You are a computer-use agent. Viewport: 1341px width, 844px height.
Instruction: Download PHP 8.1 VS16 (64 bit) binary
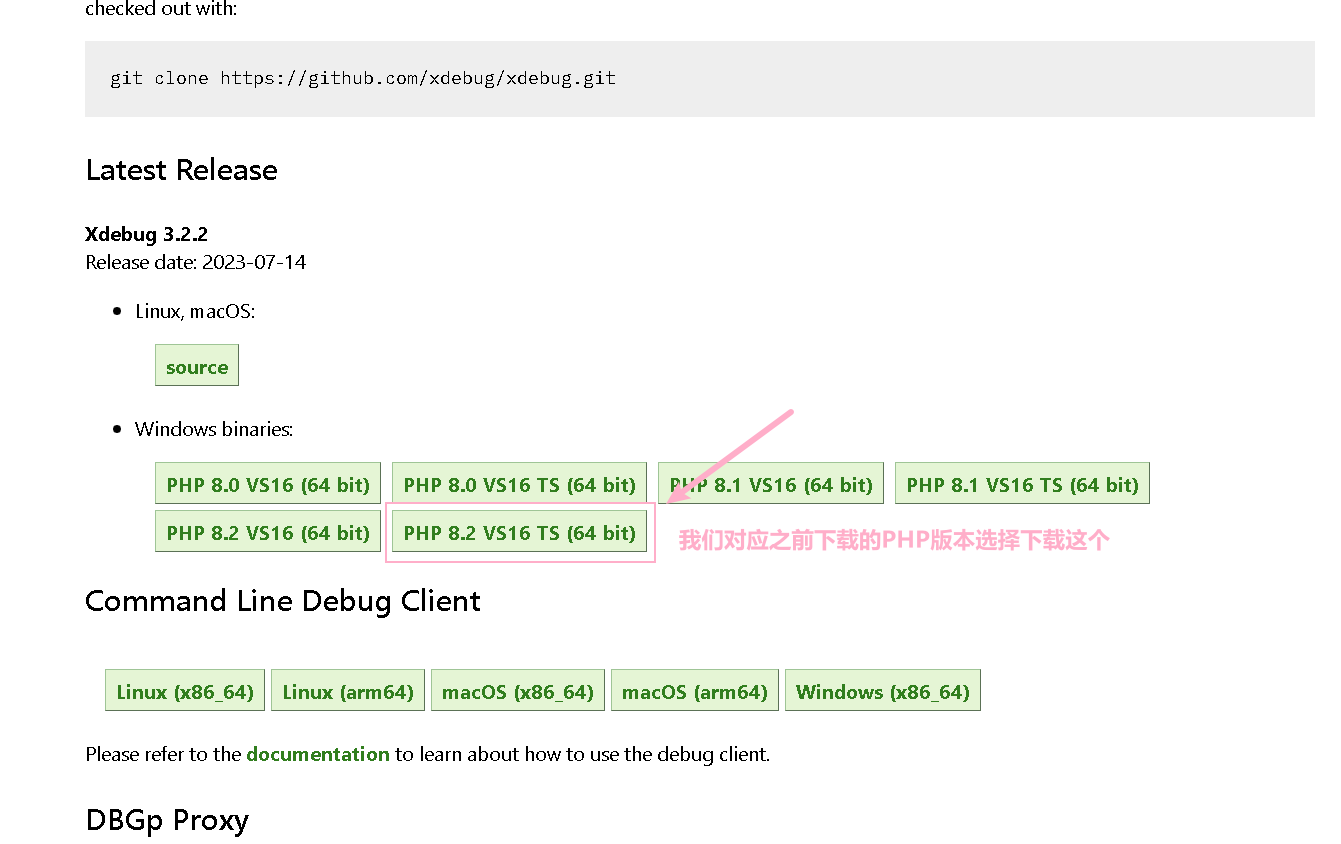770,483
